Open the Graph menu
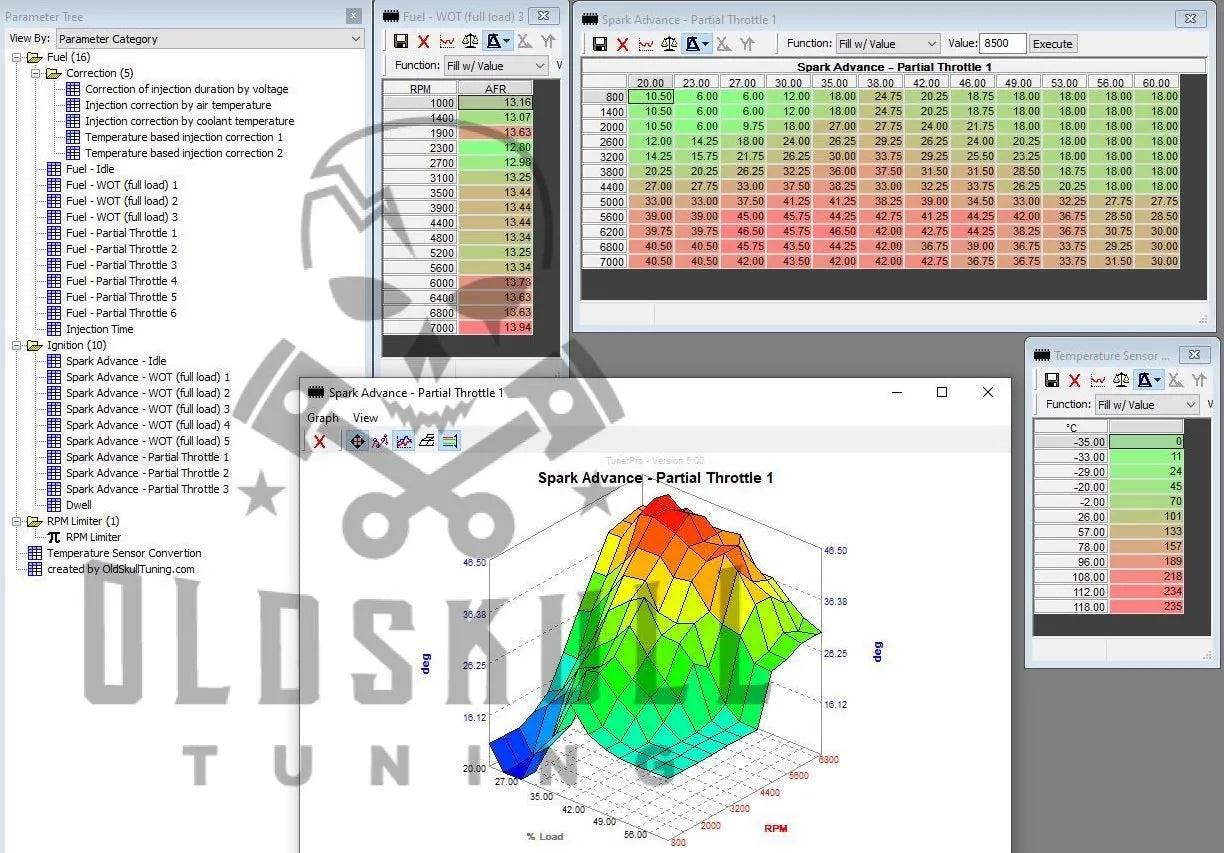The image size is (1224, 853). [x=323, y=418]
